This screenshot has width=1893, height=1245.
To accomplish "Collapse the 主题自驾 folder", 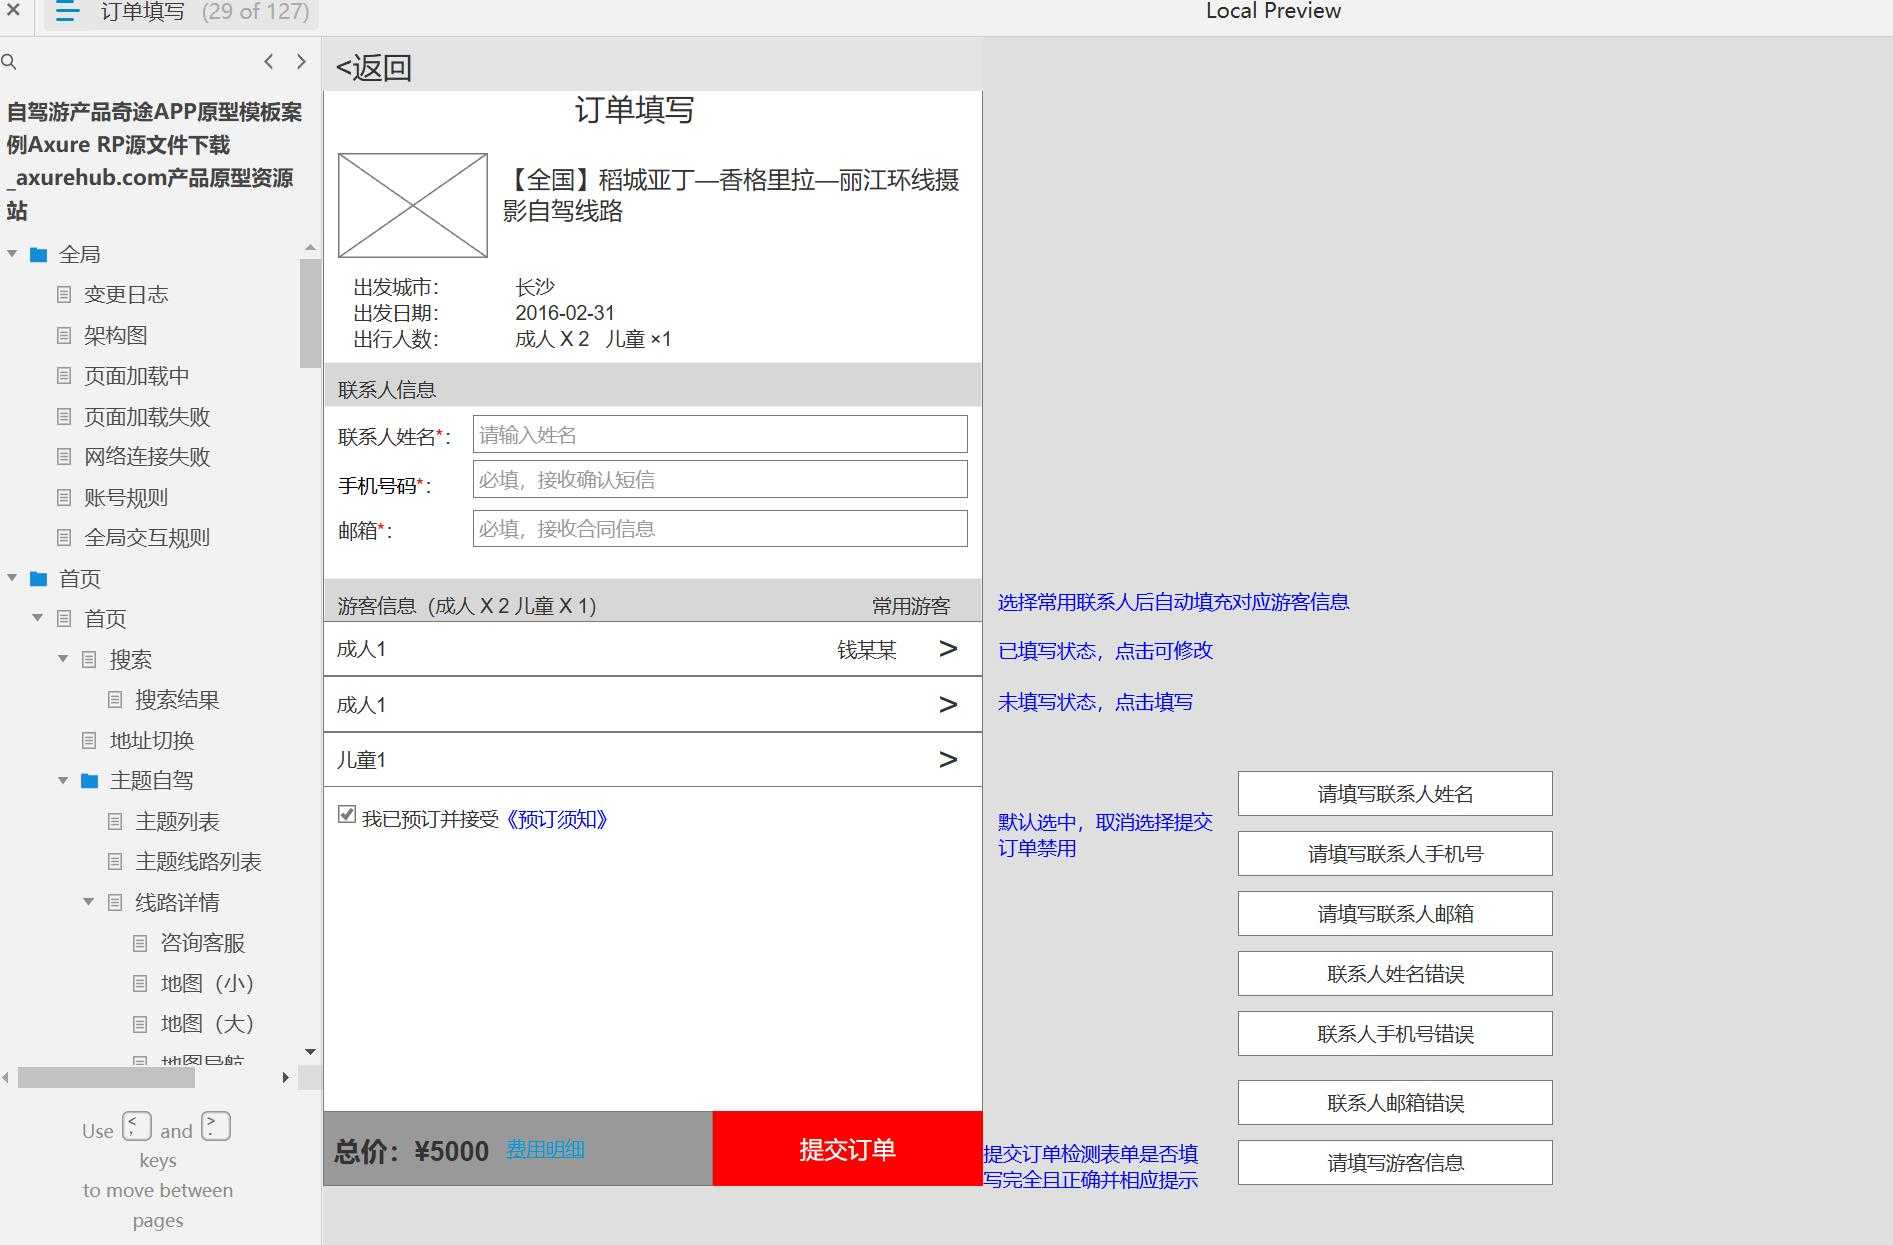I will click(x=63, y=780).
